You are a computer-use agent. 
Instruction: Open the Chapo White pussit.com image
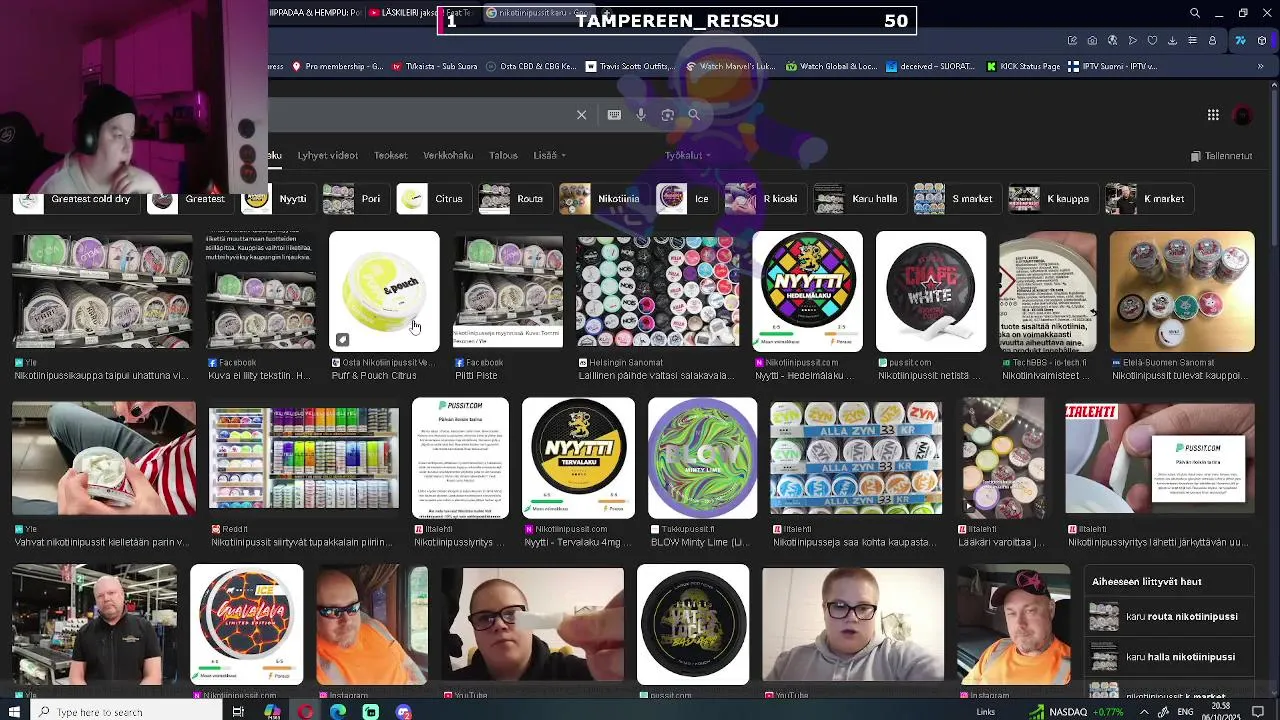click(x=931, y=292)
